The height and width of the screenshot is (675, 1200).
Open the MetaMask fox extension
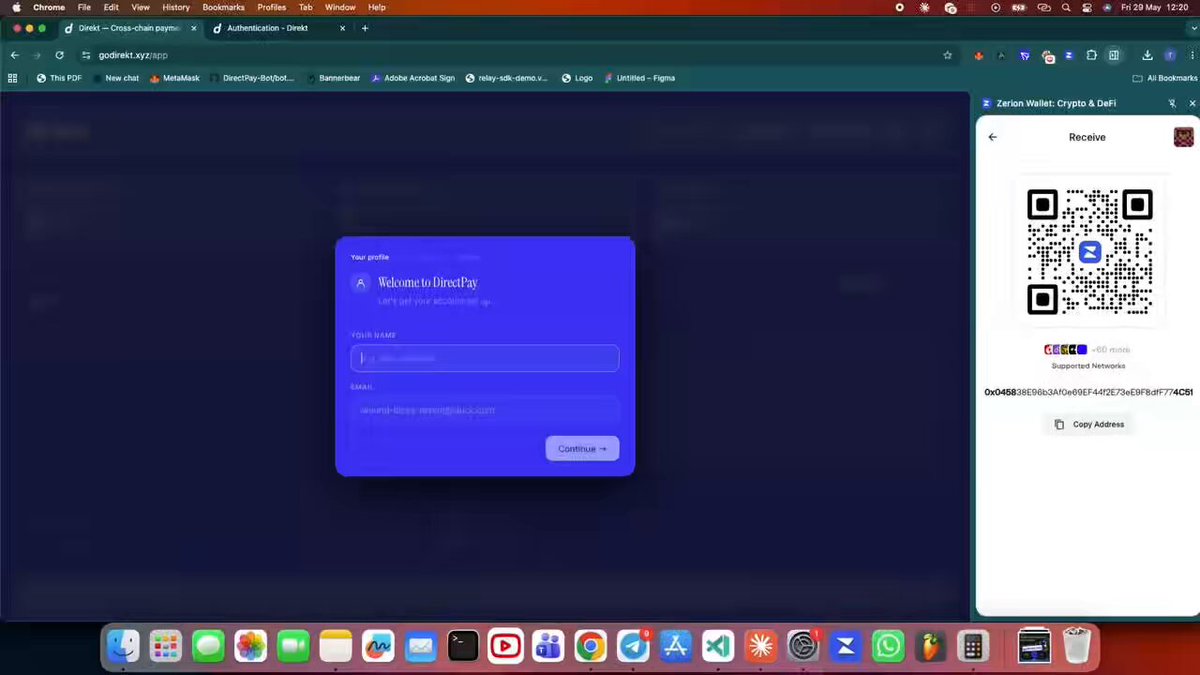[x=979, y=56]
